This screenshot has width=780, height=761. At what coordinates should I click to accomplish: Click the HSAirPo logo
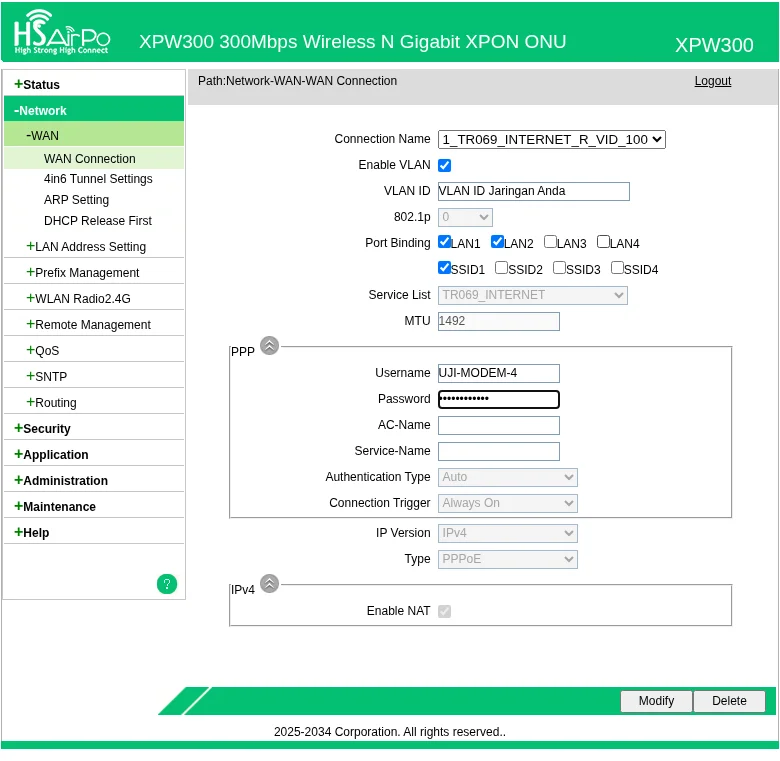62,32
